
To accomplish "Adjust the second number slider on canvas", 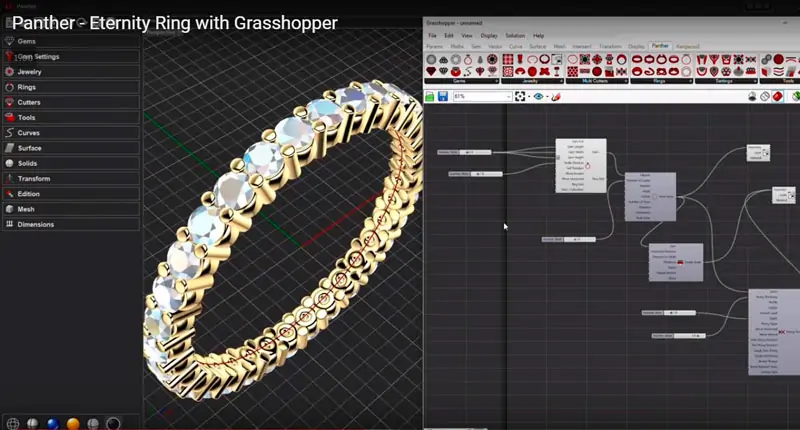I will coord(476,174).
